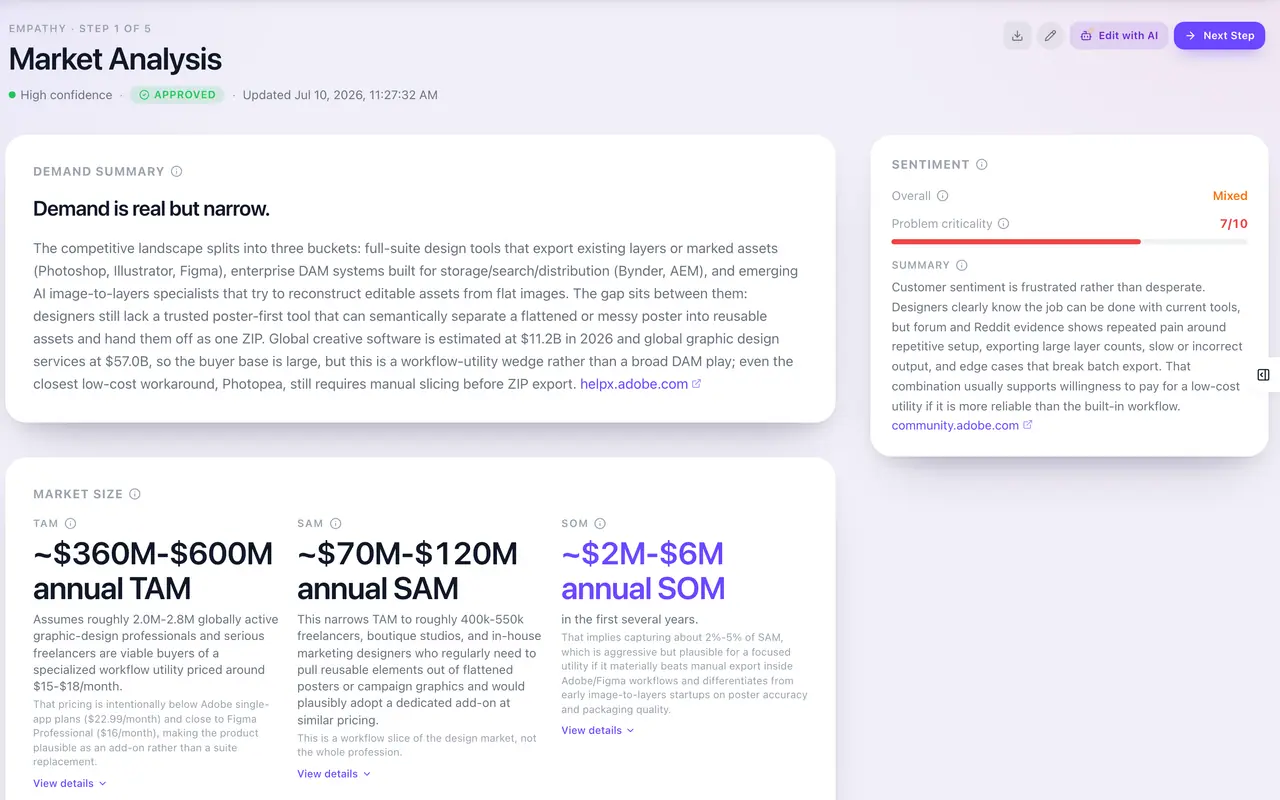Click the '~$360M-$600M annual TAM' figure
Image resolution: width=1280 pixels, height=800 pixels.
[153, 571]
